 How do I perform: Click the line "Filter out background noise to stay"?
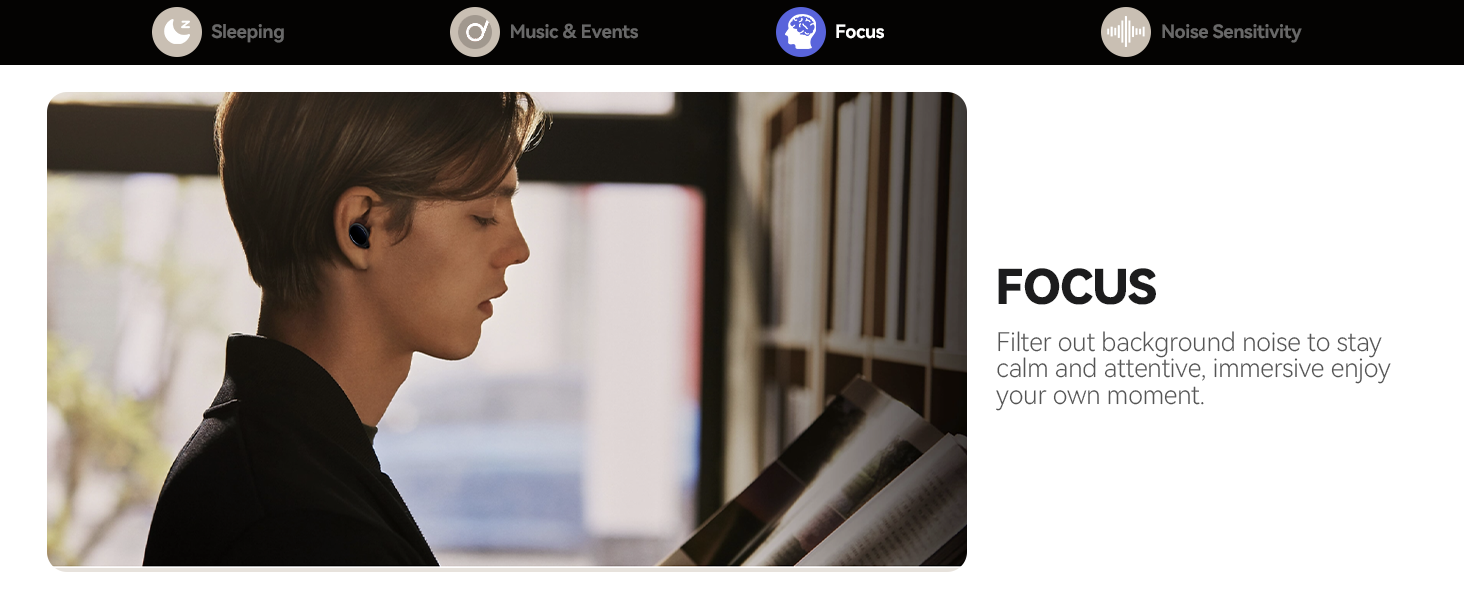point(1189,343)
